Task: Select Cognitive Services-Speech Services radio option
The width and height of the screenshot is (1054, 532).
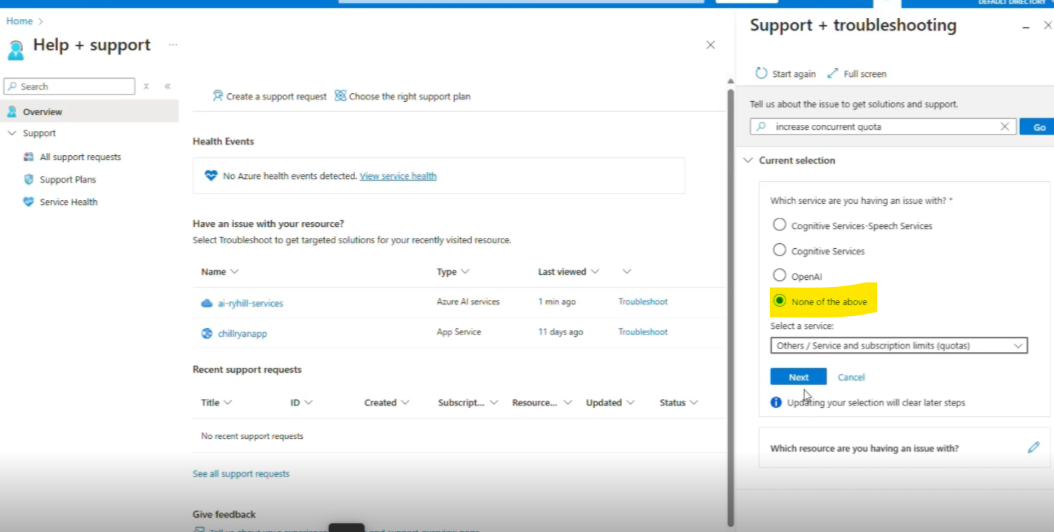Action: 779,225
